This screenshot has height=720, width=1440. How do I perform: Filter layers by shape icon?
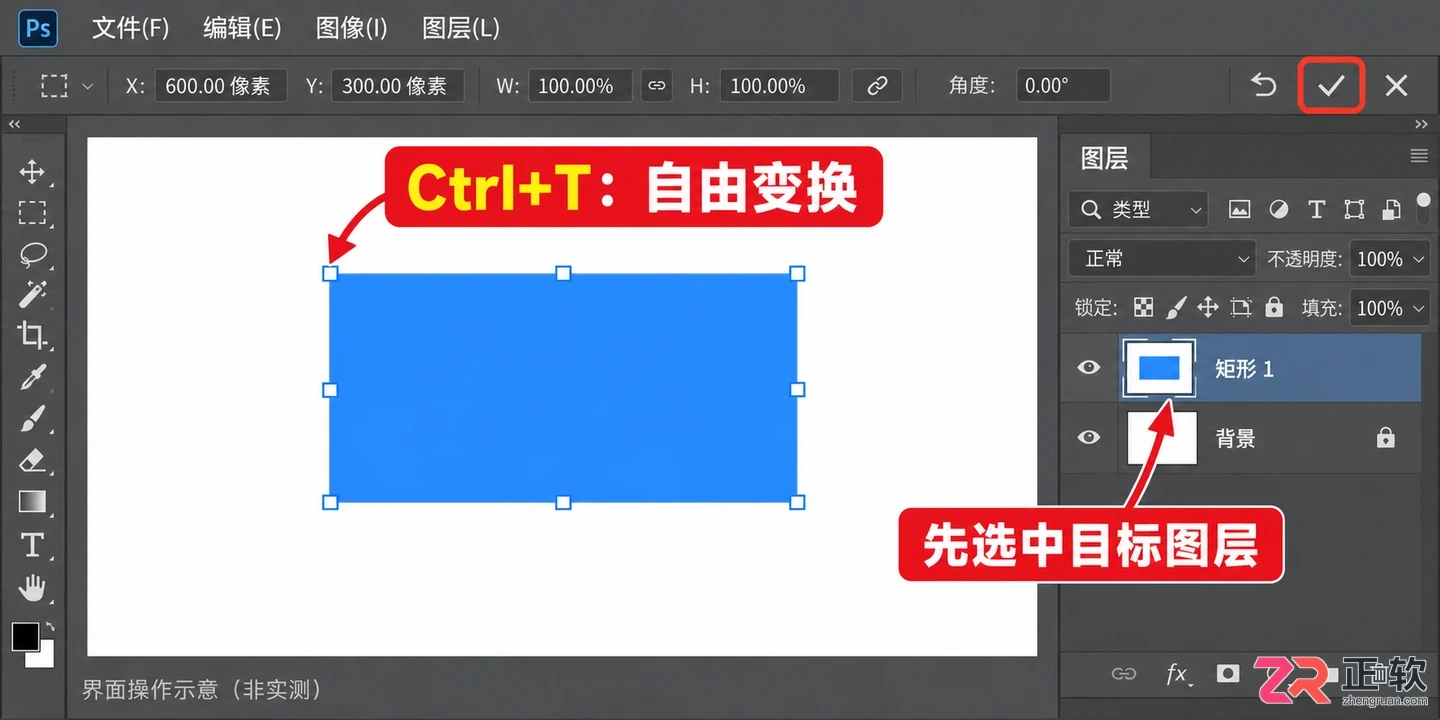[1354, 210]
